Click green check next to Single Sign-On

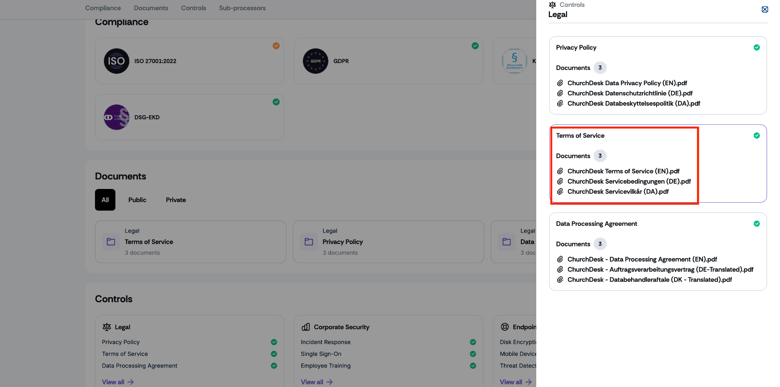(x=473, y=354)
